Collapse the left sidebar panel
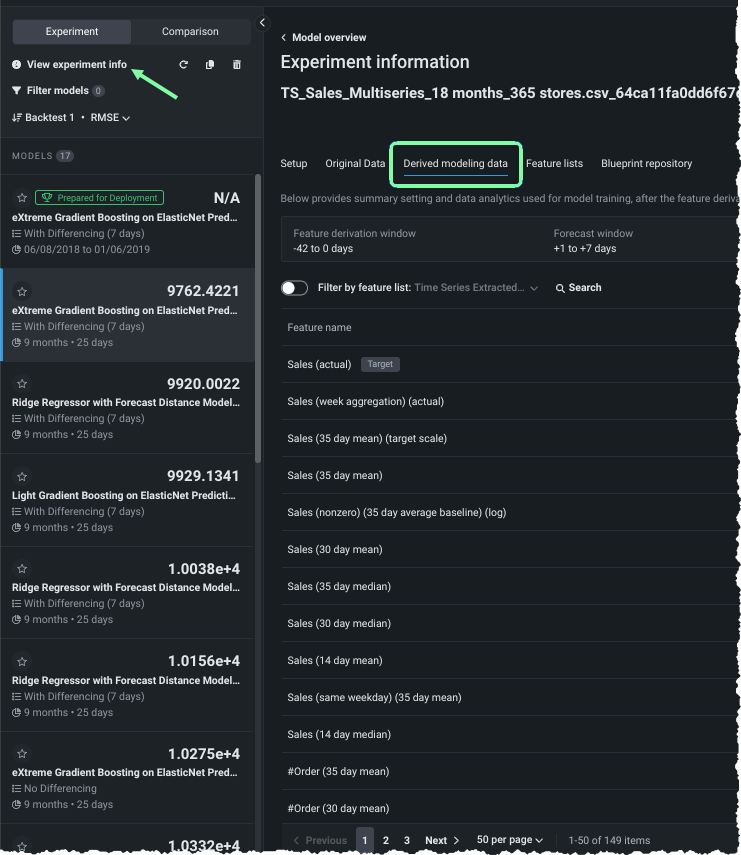This screenshot has height=855, width=741. click(x=262, y=23)
